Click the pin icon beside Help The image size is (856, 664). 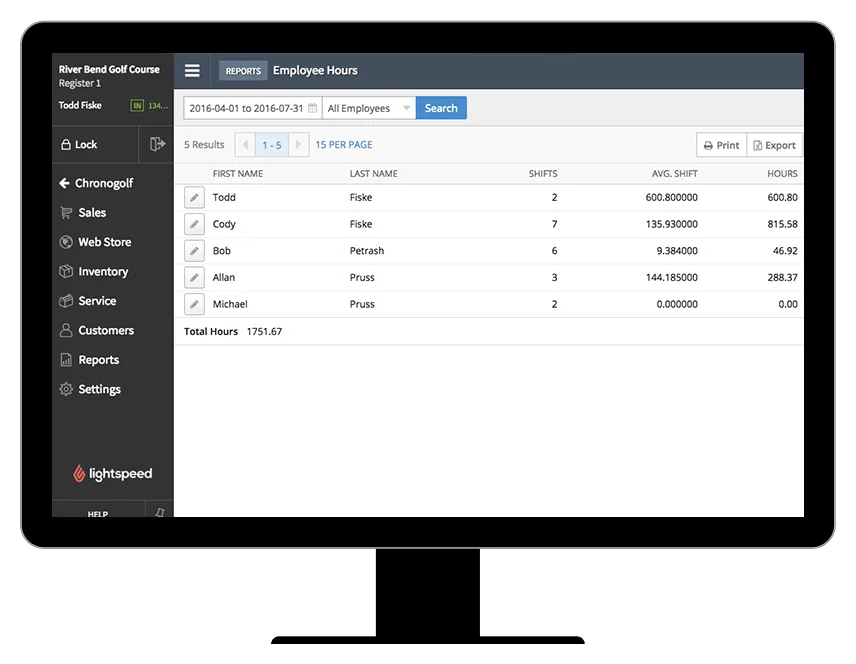point(159,512)
